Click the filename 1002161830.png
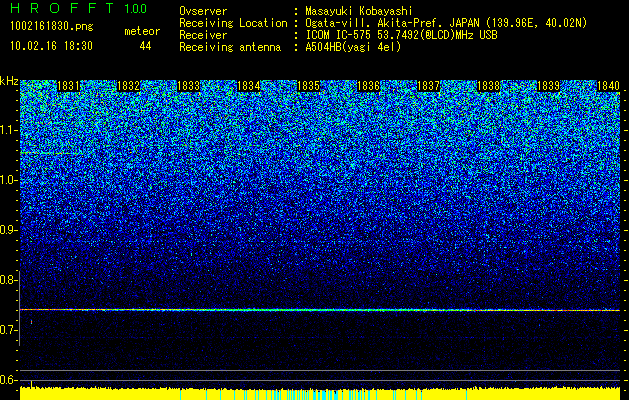 point(52,27)
